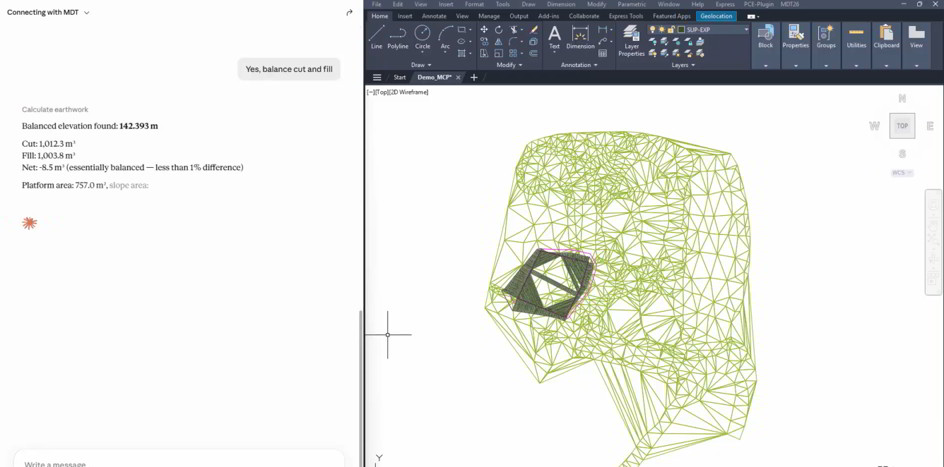Choose the Rectangle tool in Draw panel
The image size is (944, 467).
461,29
